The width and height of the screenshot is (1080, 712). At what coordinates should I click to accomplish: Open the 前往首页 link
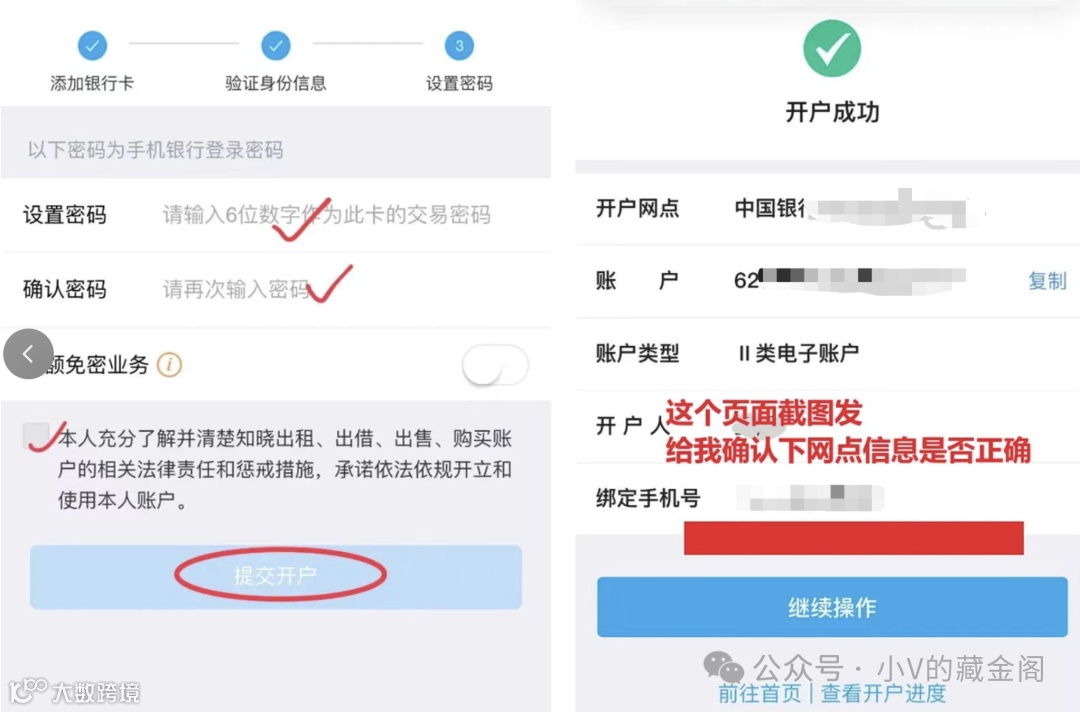[760, 693]
